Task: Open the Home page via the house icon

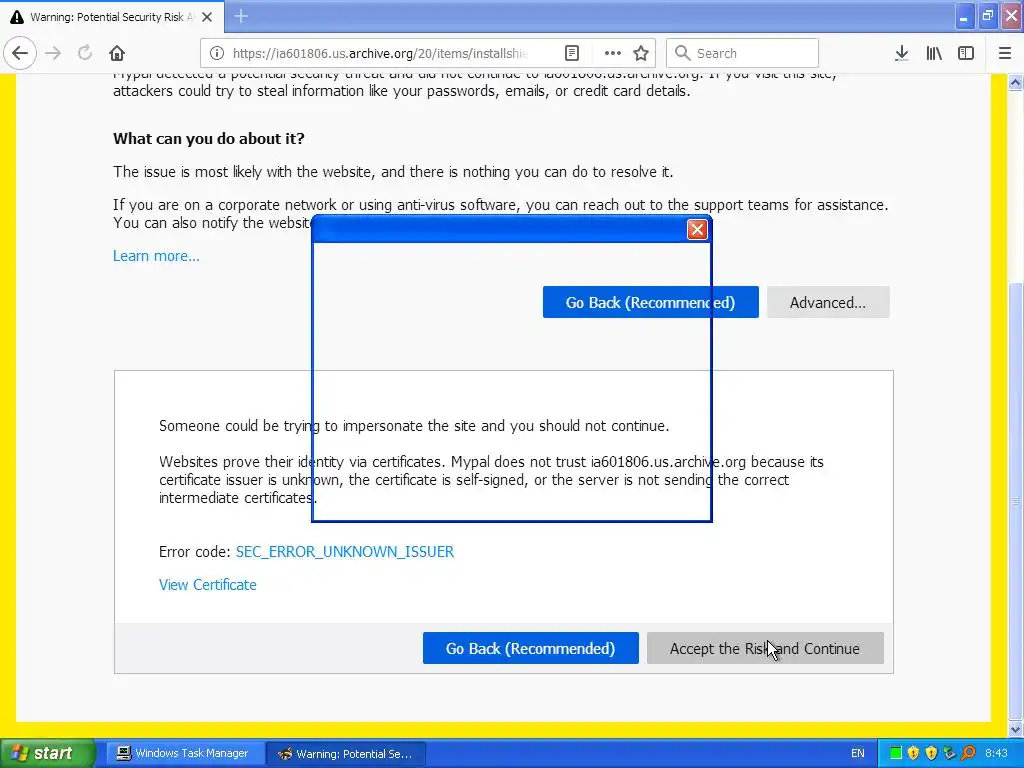Action: [x=117, y=53]
